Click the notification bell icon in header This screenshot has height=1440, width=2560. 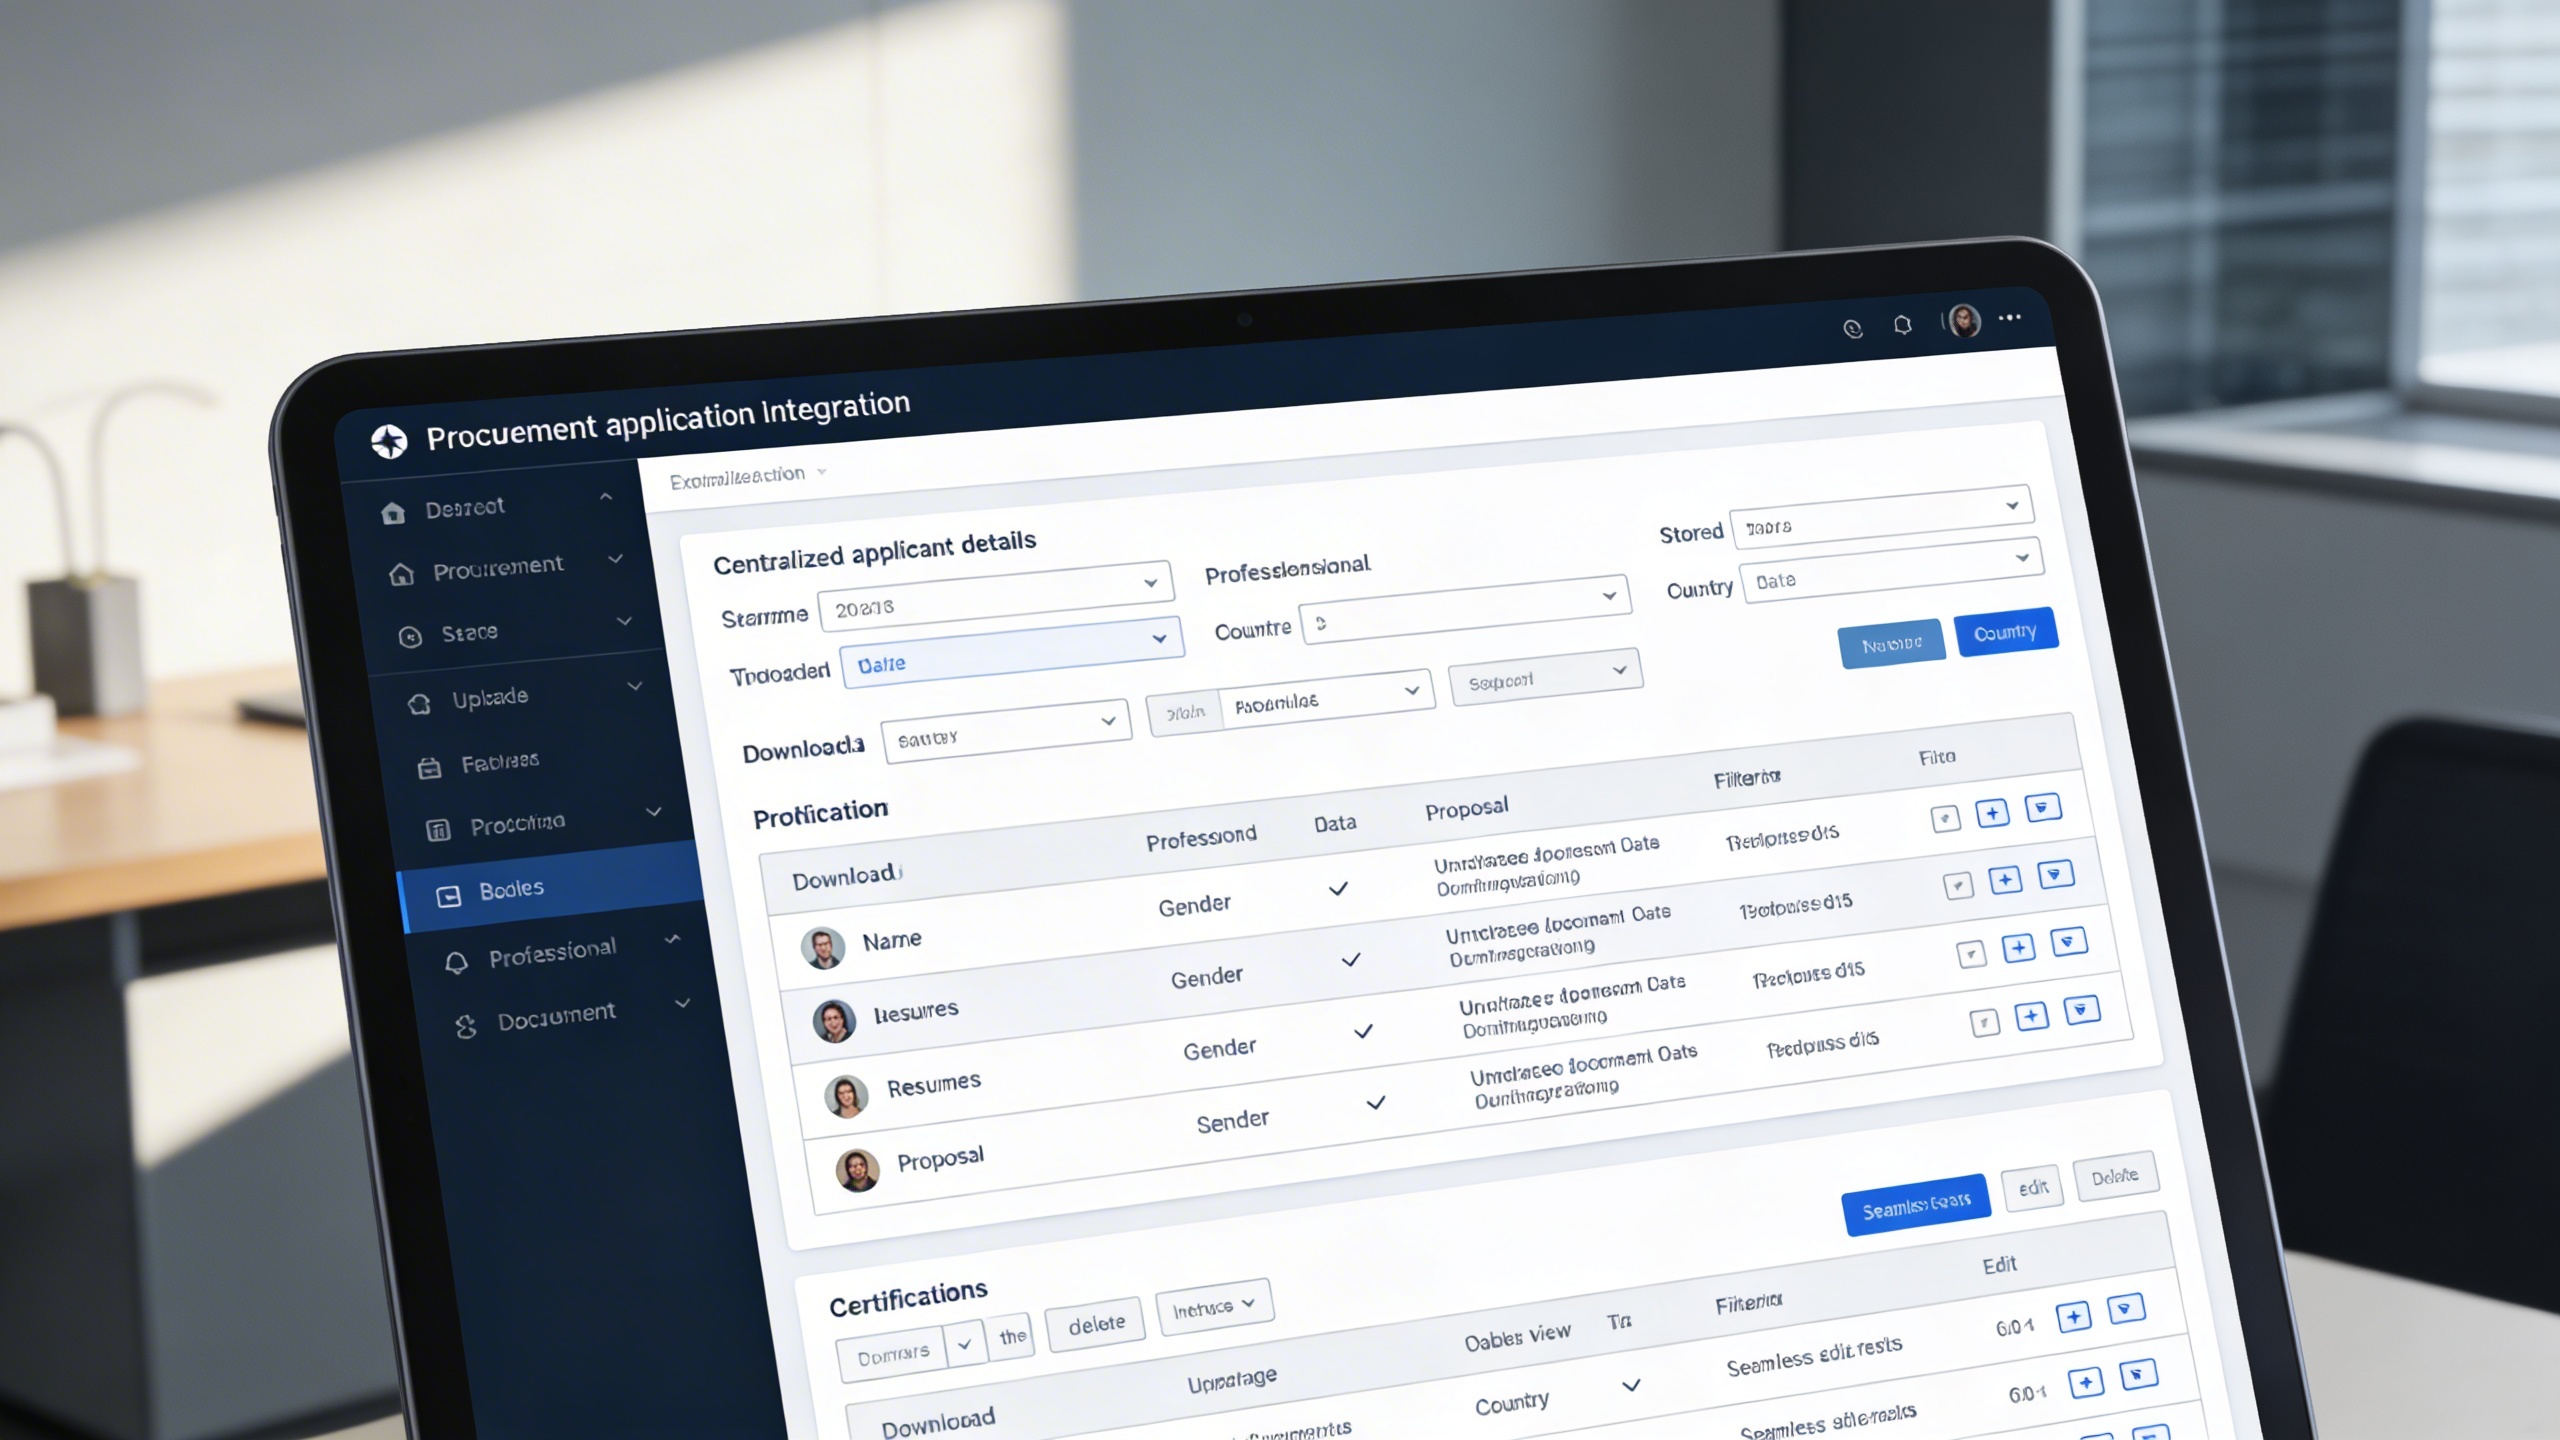click(1902, 325)
